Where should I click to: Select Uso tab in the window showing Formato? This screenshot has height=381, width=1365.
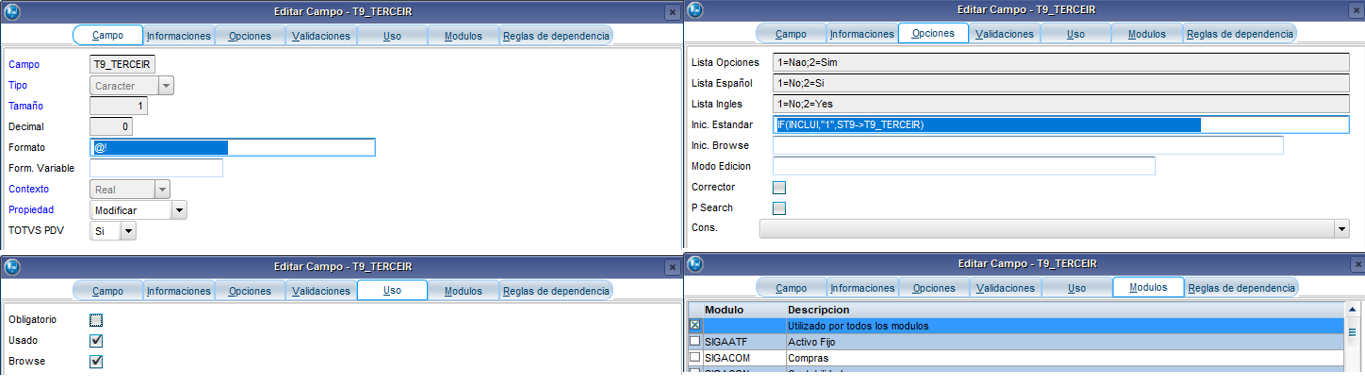point(392,35)
